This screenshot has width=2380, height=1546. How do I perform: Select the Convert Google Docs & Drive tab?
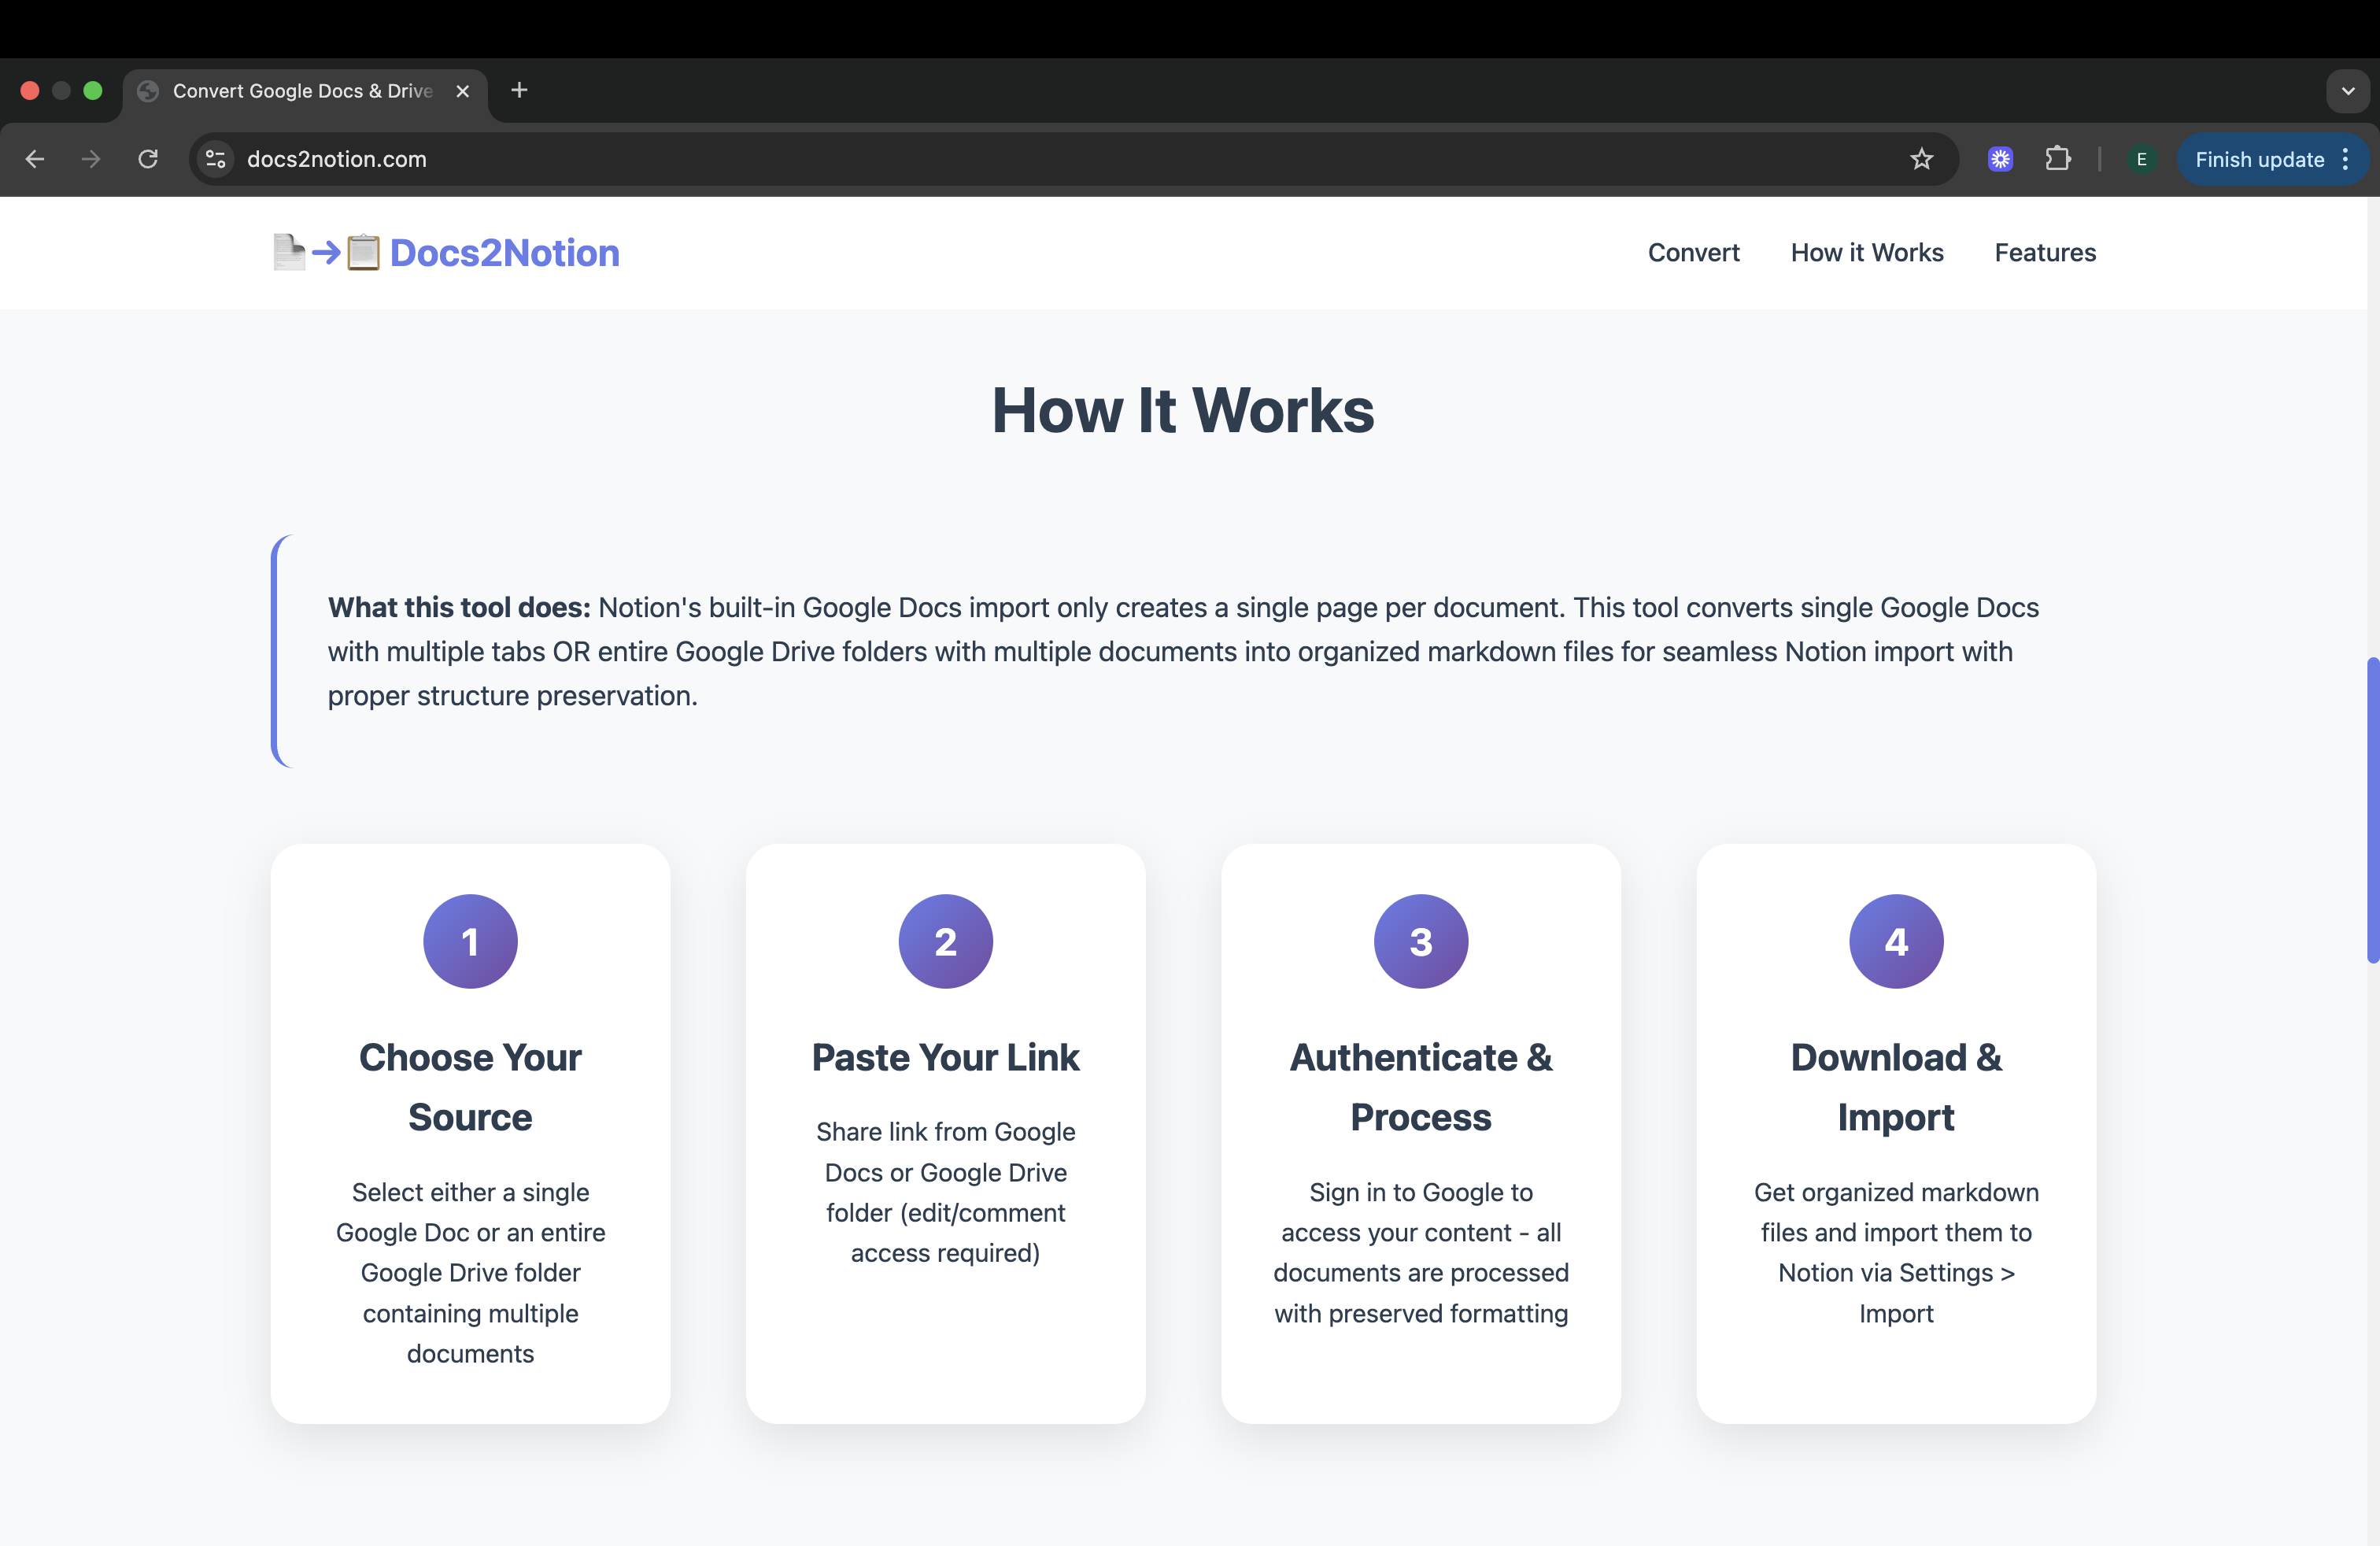coord(304,91)
